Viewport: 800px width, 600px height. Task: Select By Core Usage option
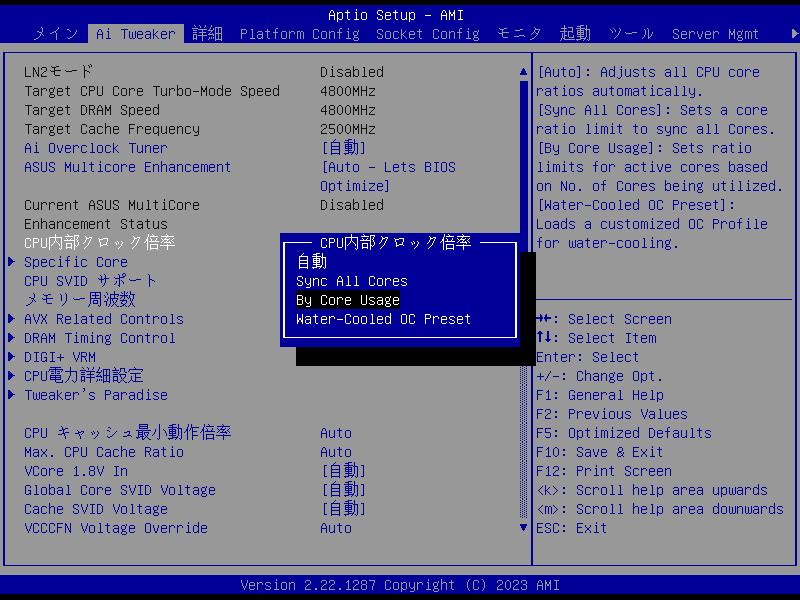347,300
